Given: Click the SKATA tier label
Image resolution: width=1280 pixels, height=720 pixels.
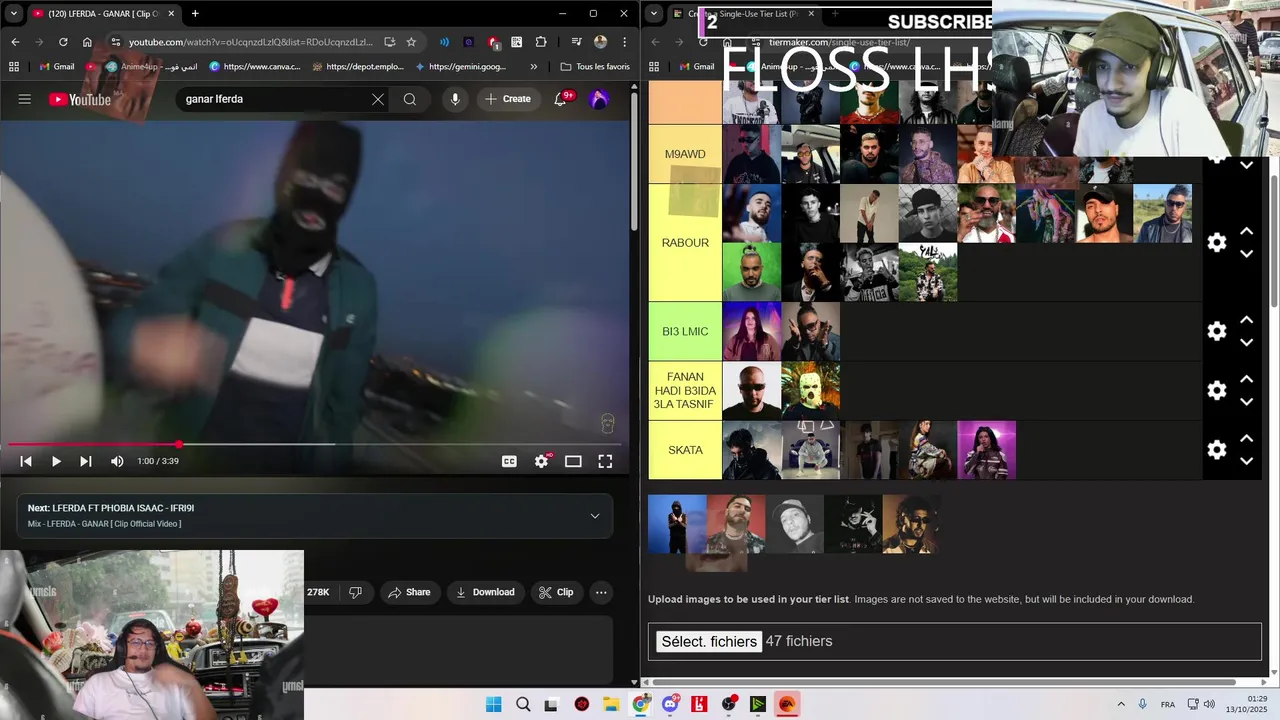Looking at the screenshot, I should 685,450.
